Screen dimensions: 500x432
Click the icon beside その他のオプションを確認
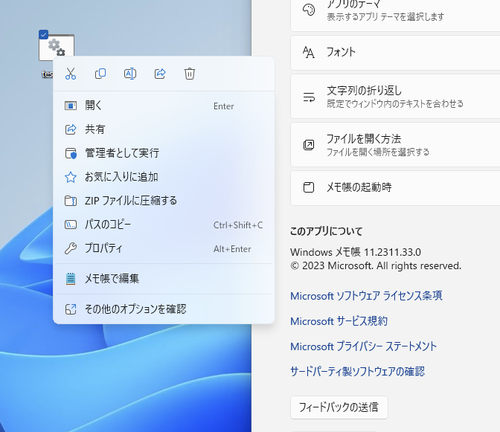coord(70,309)
